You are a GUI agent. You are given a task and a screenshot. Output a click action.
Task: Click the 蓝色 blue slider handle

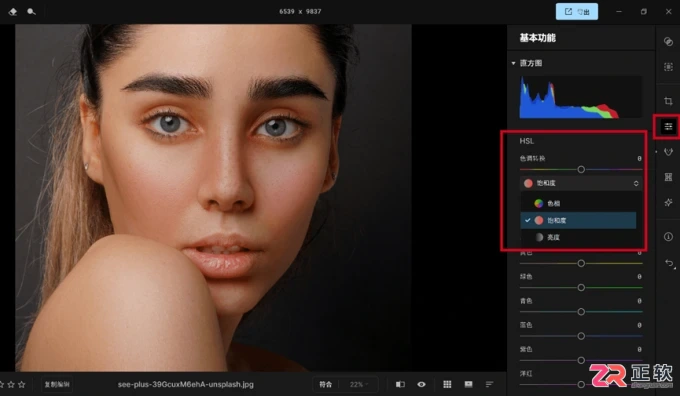tap(581, 336)
